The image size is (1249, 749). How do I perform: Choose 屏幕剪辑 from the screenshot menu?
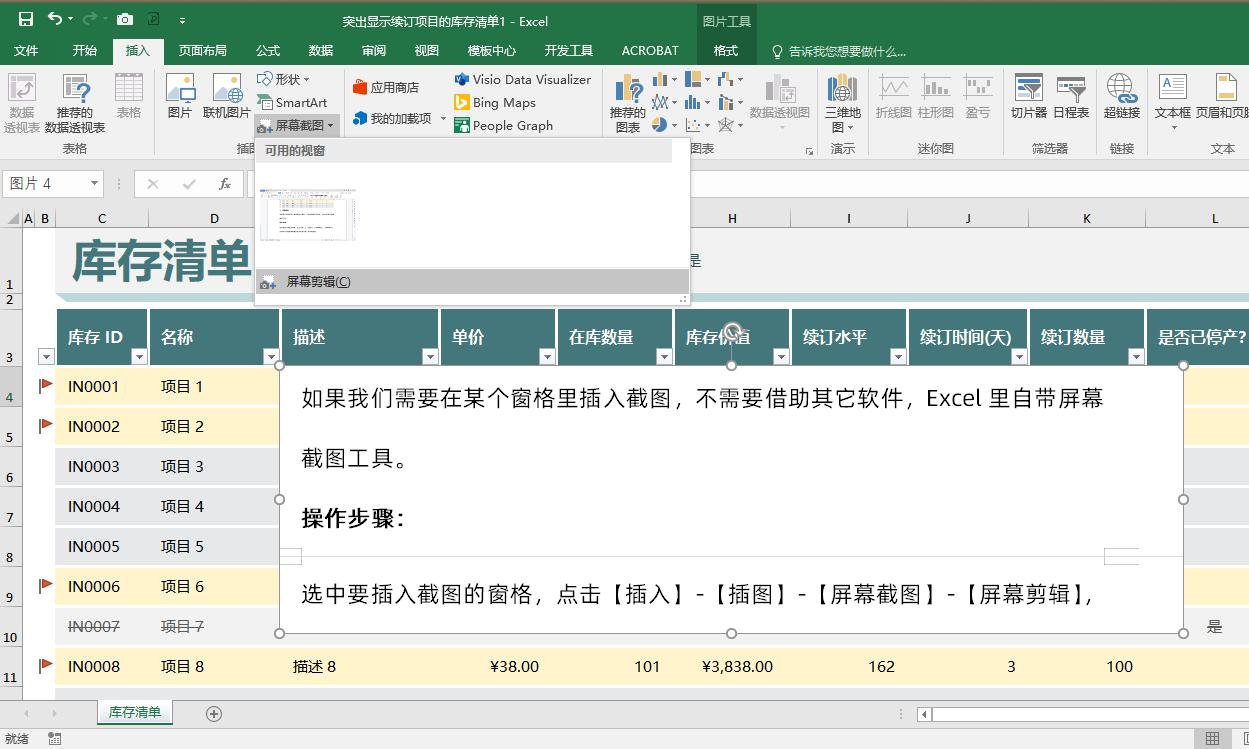click(x=316, y=281)
